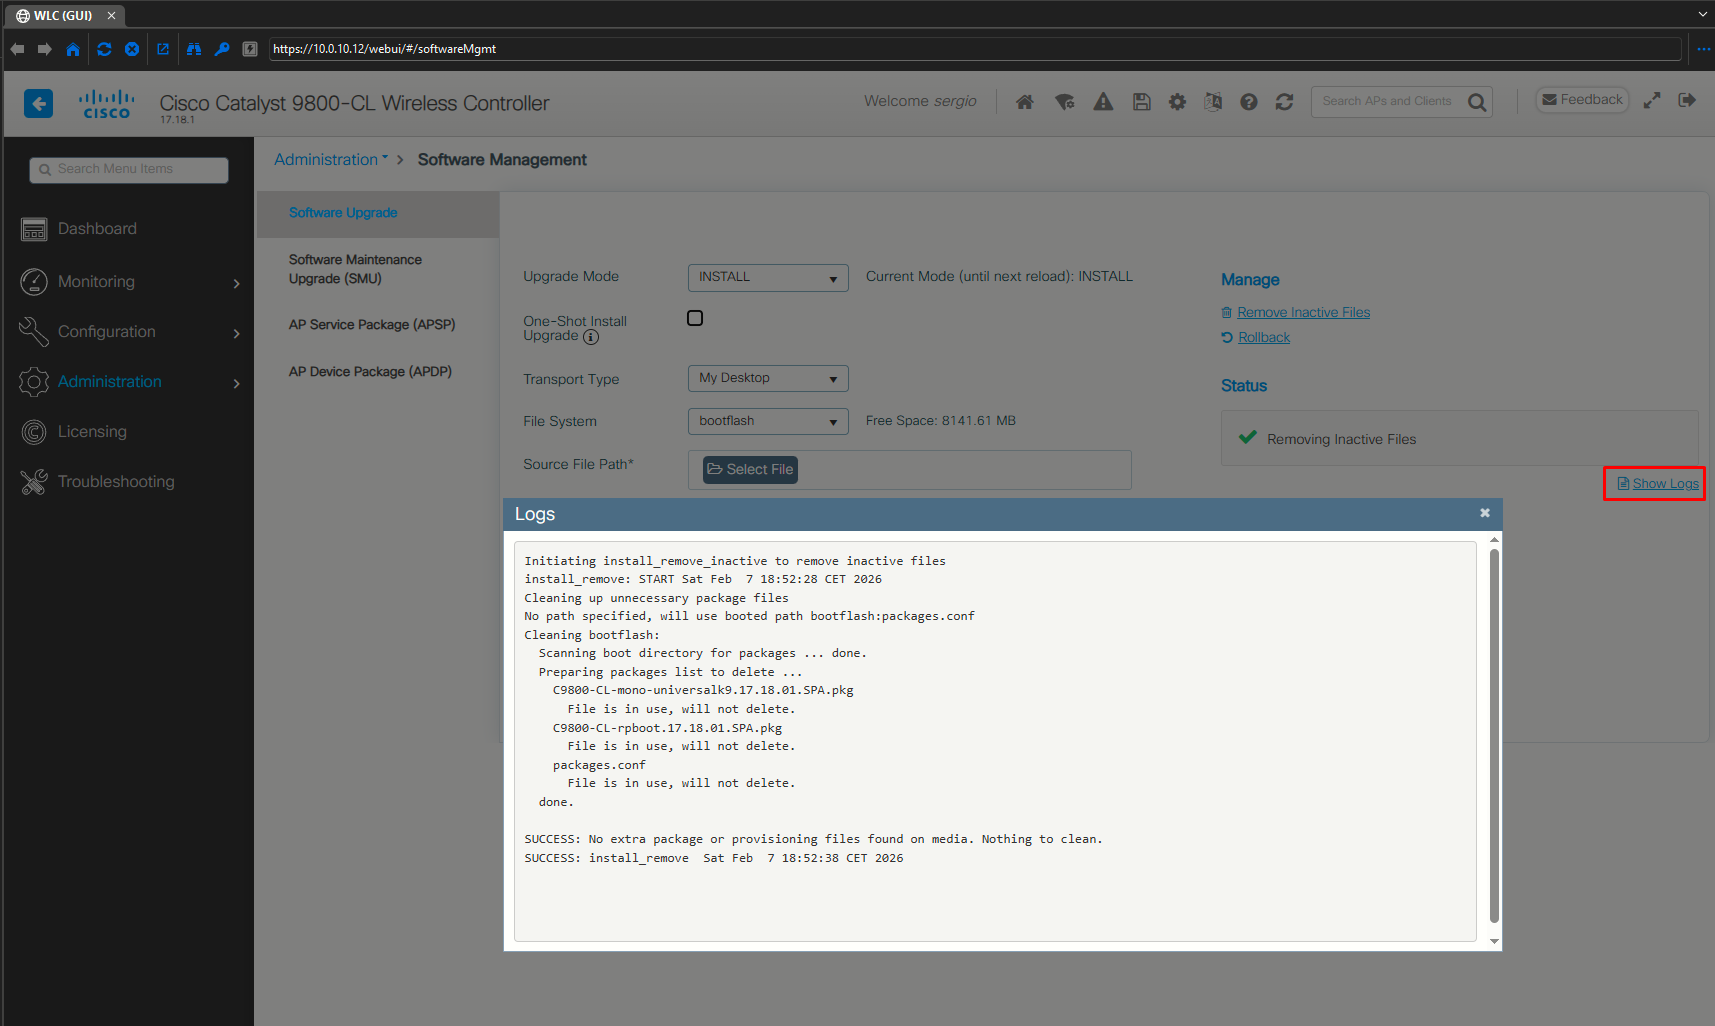Screen dimensions: 1715x1026
Task: Open the File System bootflash dropdown
Action: (768, 421)
